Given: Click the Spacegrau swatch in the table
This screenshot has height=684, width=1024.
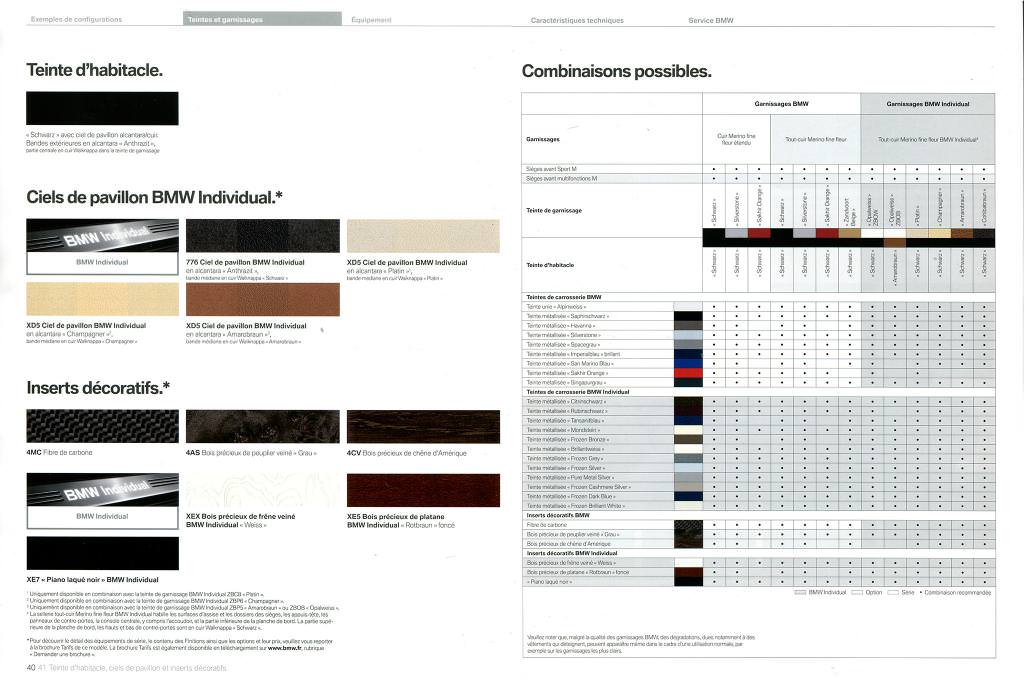Looking at the screenshot, I should click(x=688, y=344).
